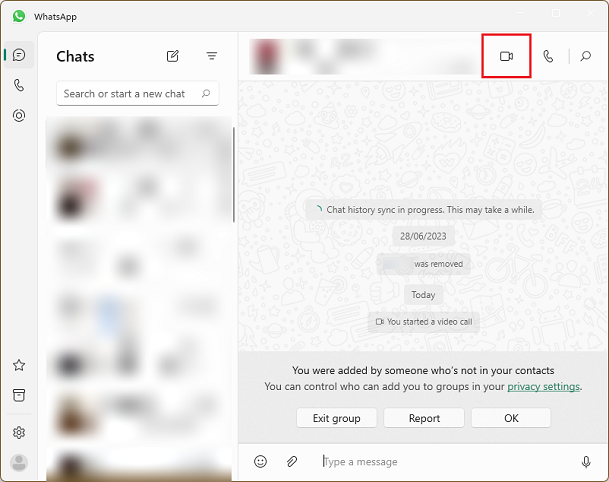The height and width of the screenshot is (482, 609).
Task: Open the group info from the chat header
Action: [363, 57]
